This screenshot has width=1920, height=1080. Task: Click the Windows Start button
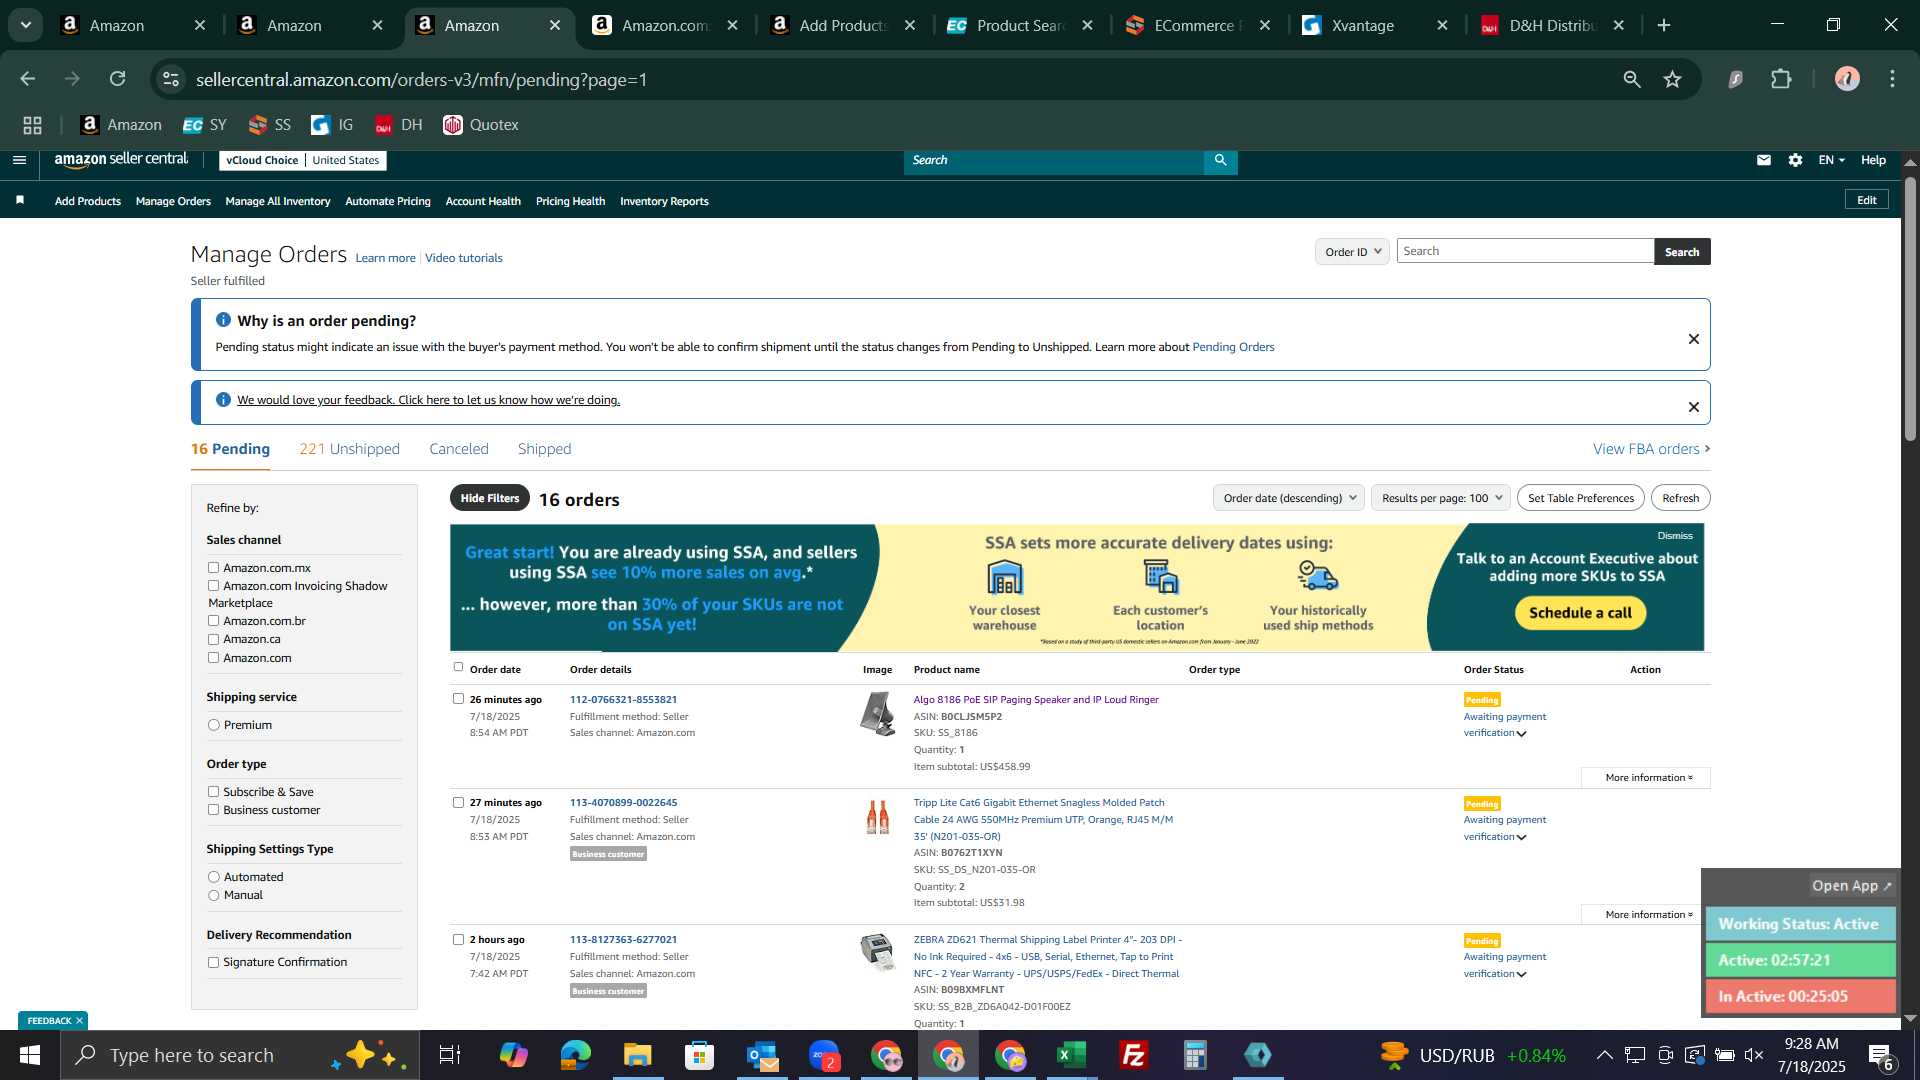pos(30,1055)
